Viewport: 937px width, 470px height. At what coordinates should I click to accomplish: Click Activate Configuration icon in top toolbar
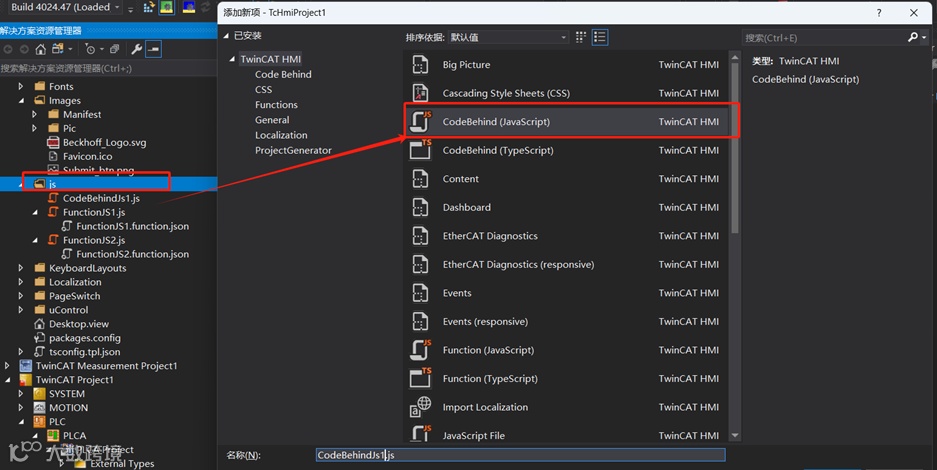(x=148, y=7)
